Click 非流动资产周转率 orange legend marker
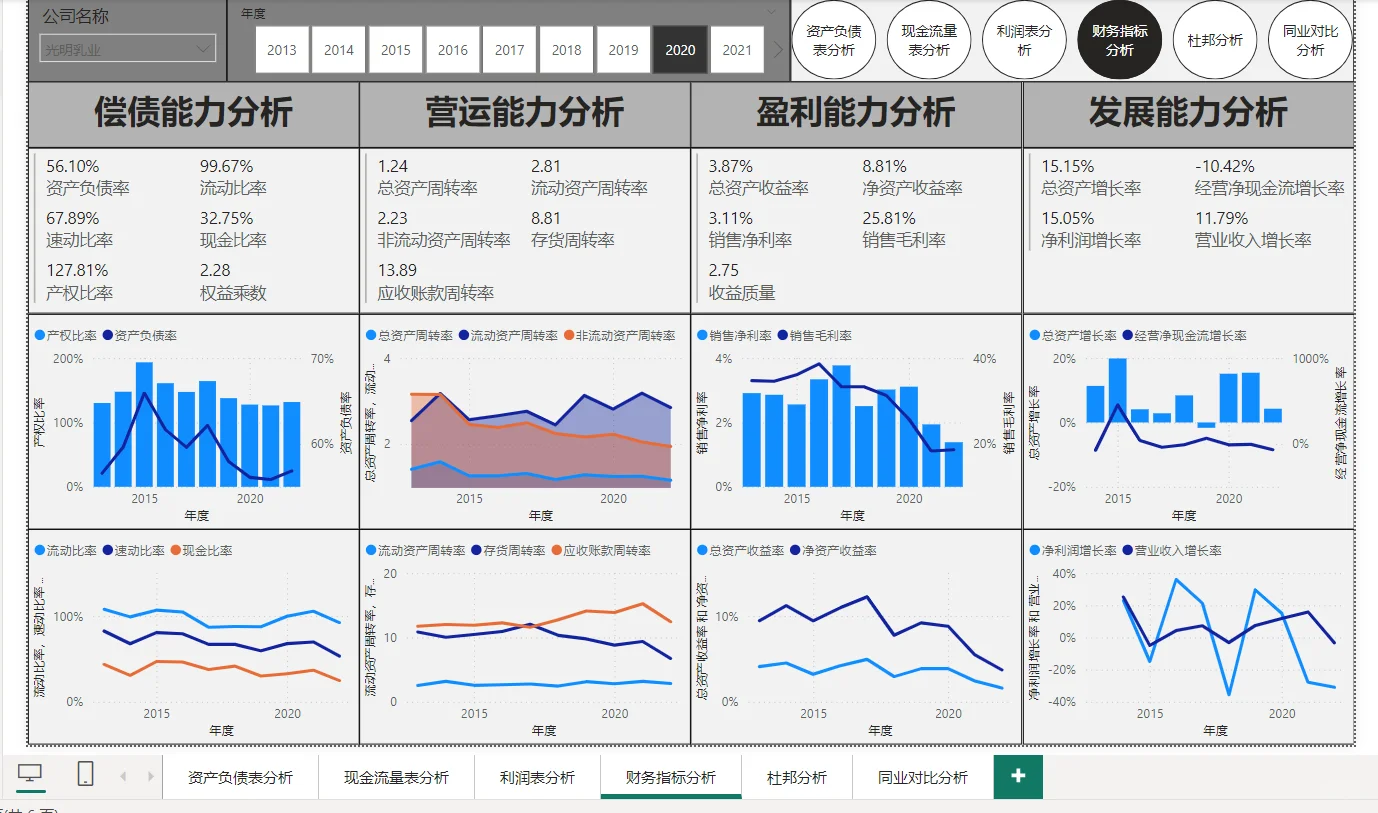The image size is (1378, 813). click(x=568, y=336)
